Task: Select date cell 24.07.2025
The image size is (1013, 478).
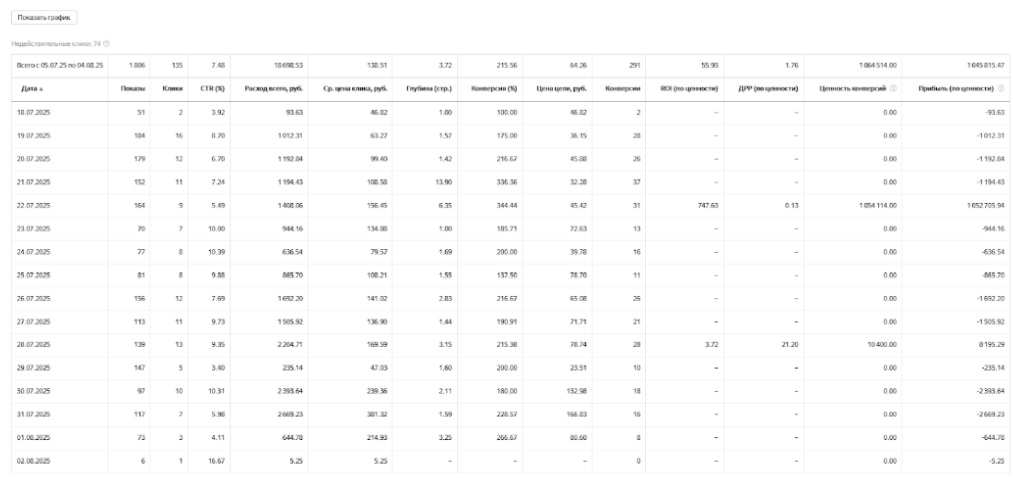Action: [33, 252]
